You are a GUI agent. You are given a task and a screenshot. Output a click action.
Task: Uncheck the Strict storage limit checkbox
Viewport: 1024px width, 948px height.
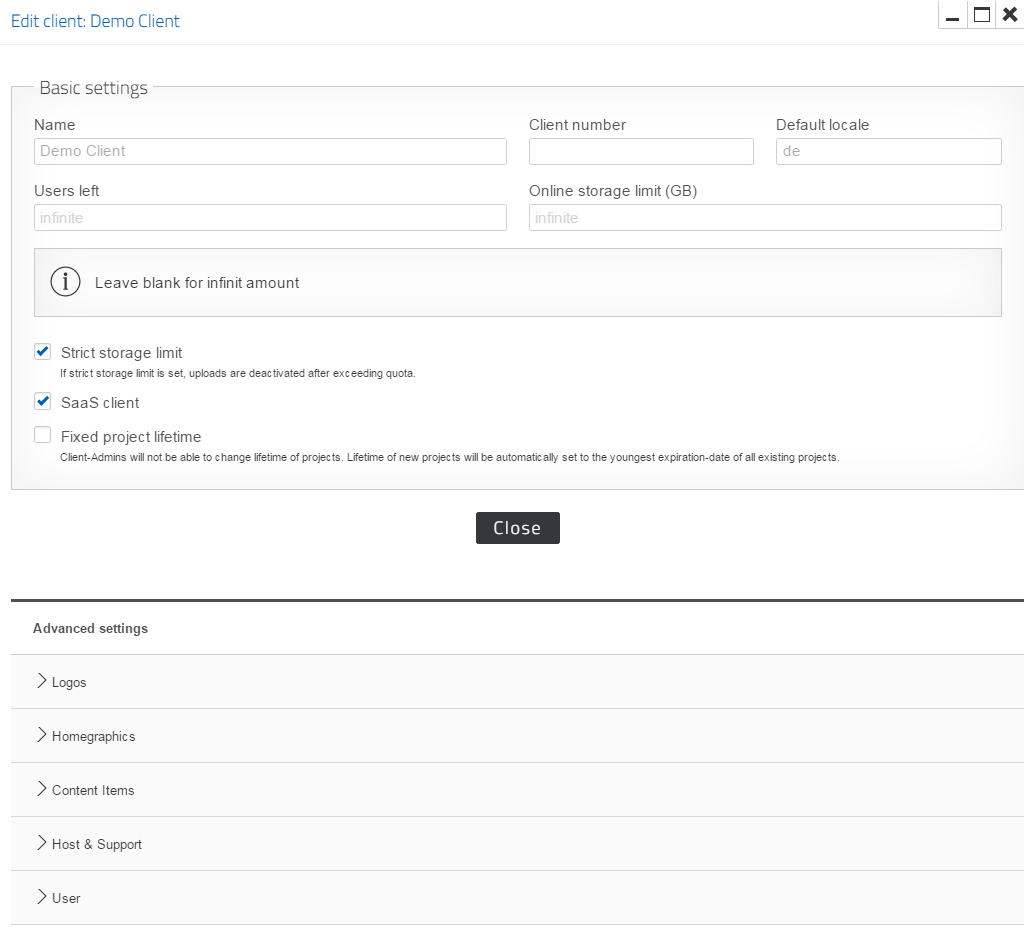click(42, 352)
